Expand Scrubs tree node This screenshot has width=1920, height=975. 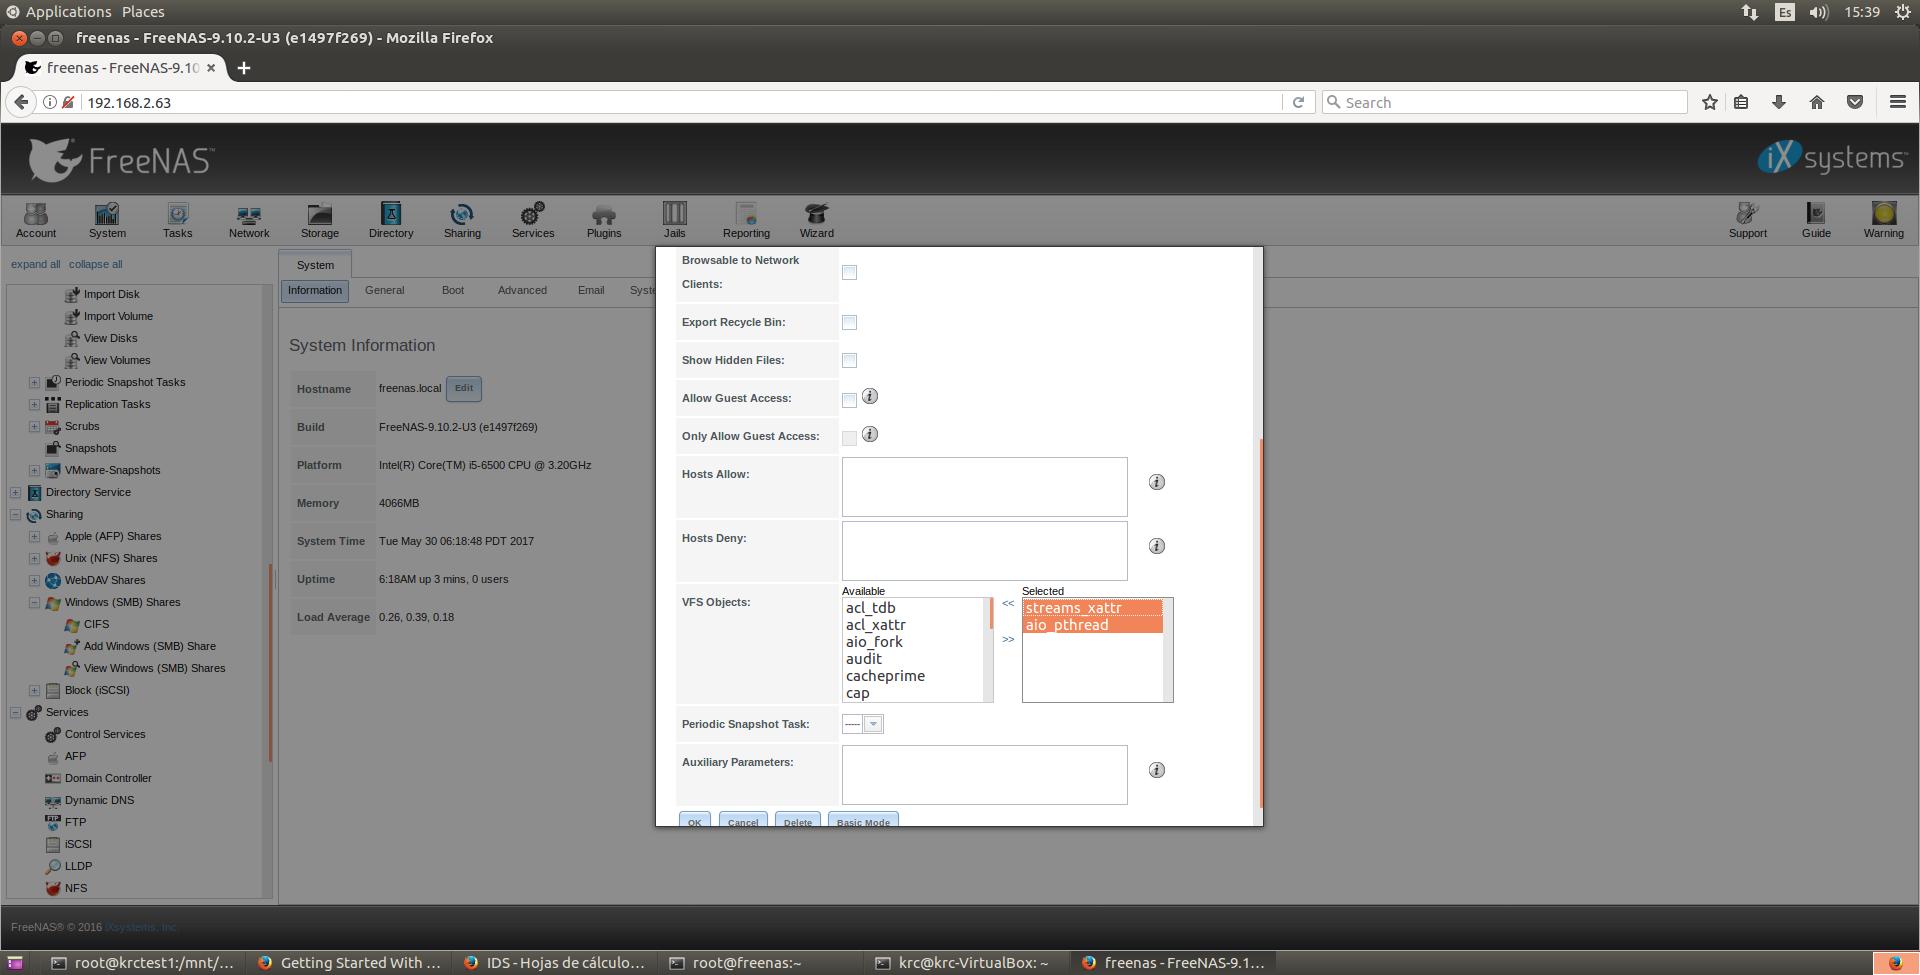click(x=34, y=426)
